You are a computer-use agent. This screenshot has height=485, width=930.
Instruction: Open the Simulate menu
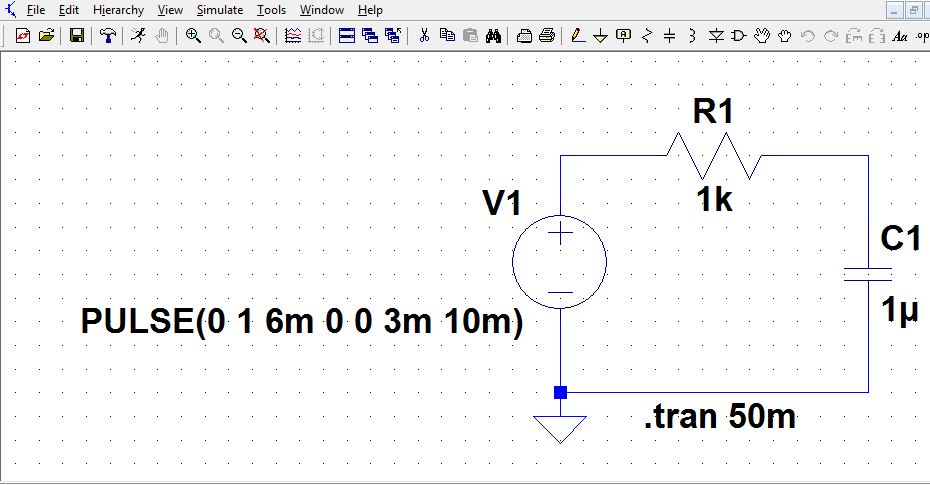(x=219, y=10)
